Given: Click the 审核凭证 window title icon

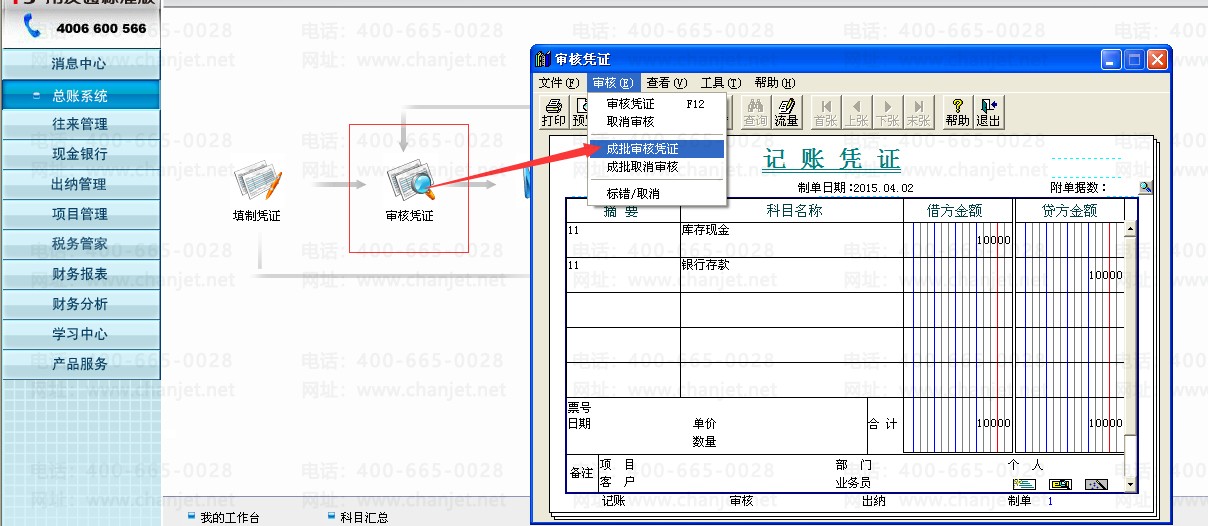Looking at the screenshot, I should pos(543,60).
